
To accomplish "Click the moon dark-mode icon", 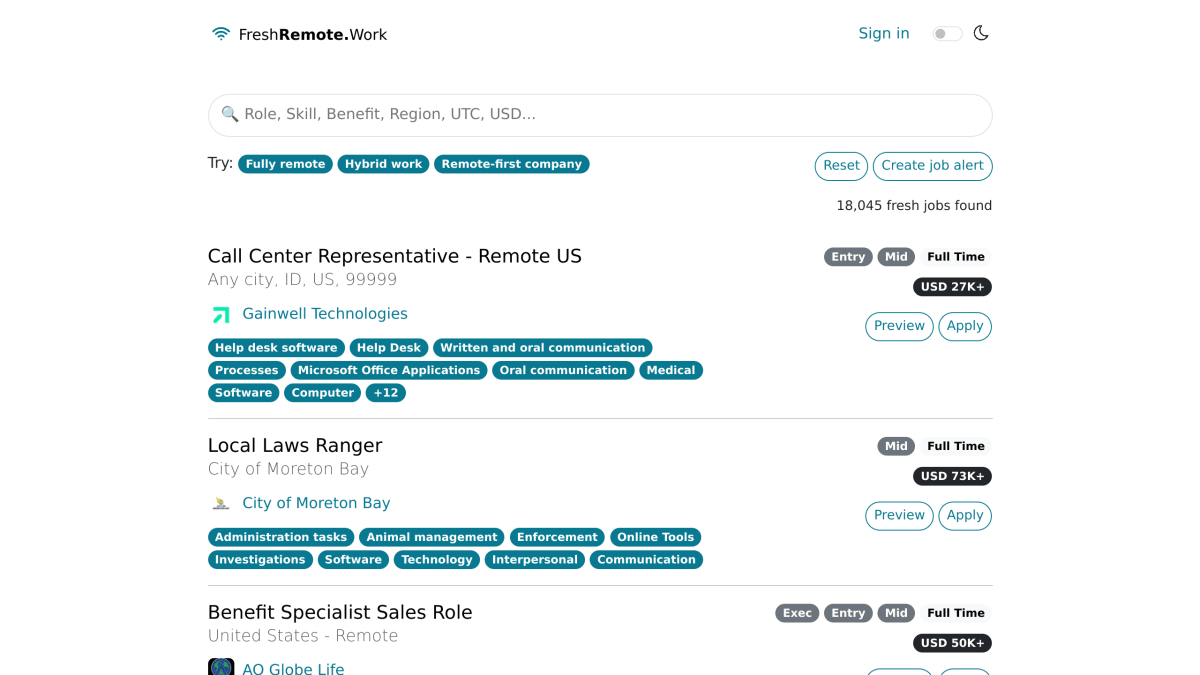I will pos(981,33).
